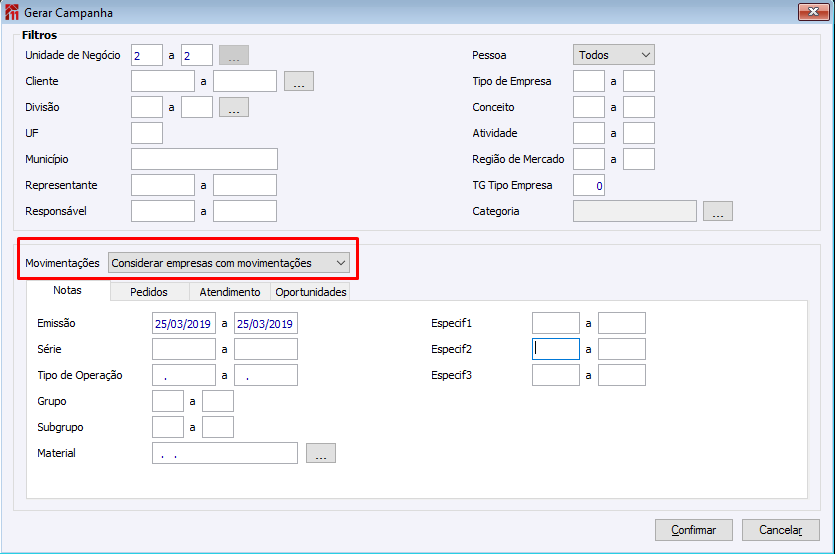Open the Cliente lookup ellipsis button
This screenshot has width=835, height=554.
pos(299,81)
